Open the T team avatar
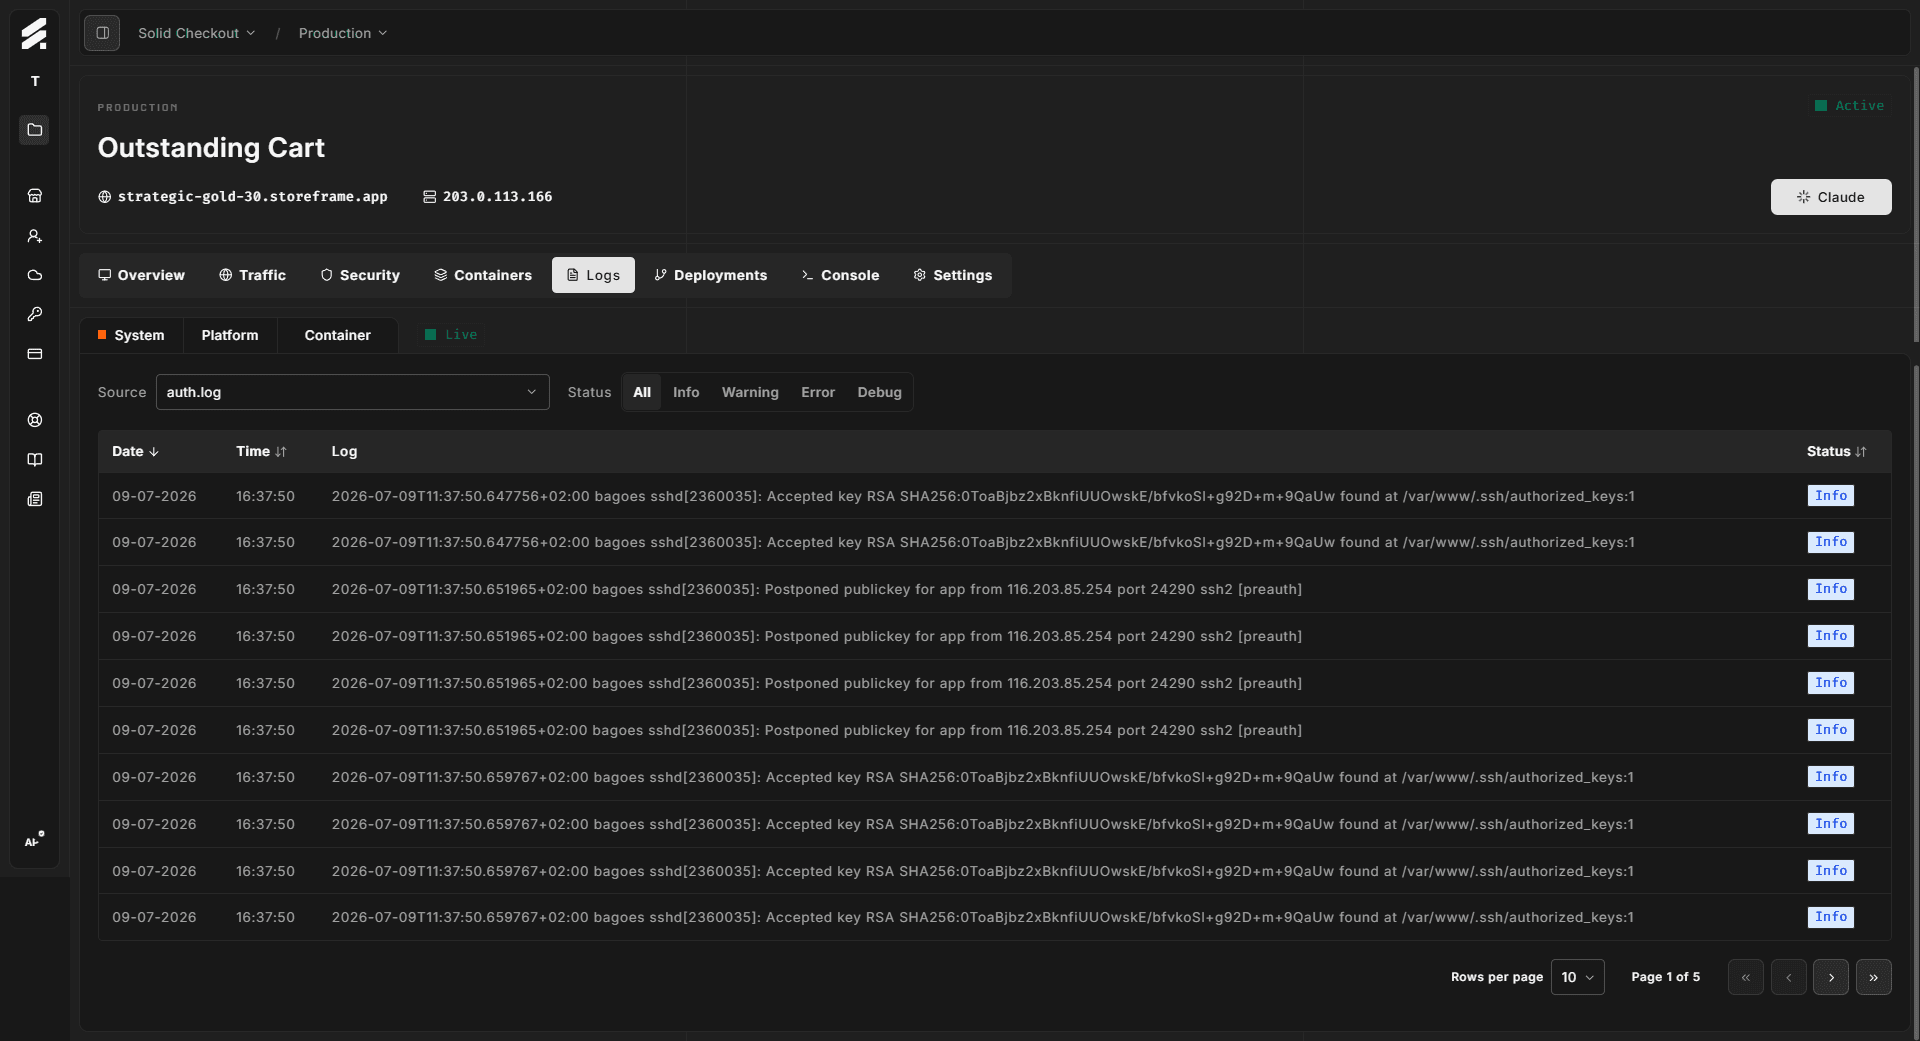This screenshot has height=1041, width=1920. 35,81
